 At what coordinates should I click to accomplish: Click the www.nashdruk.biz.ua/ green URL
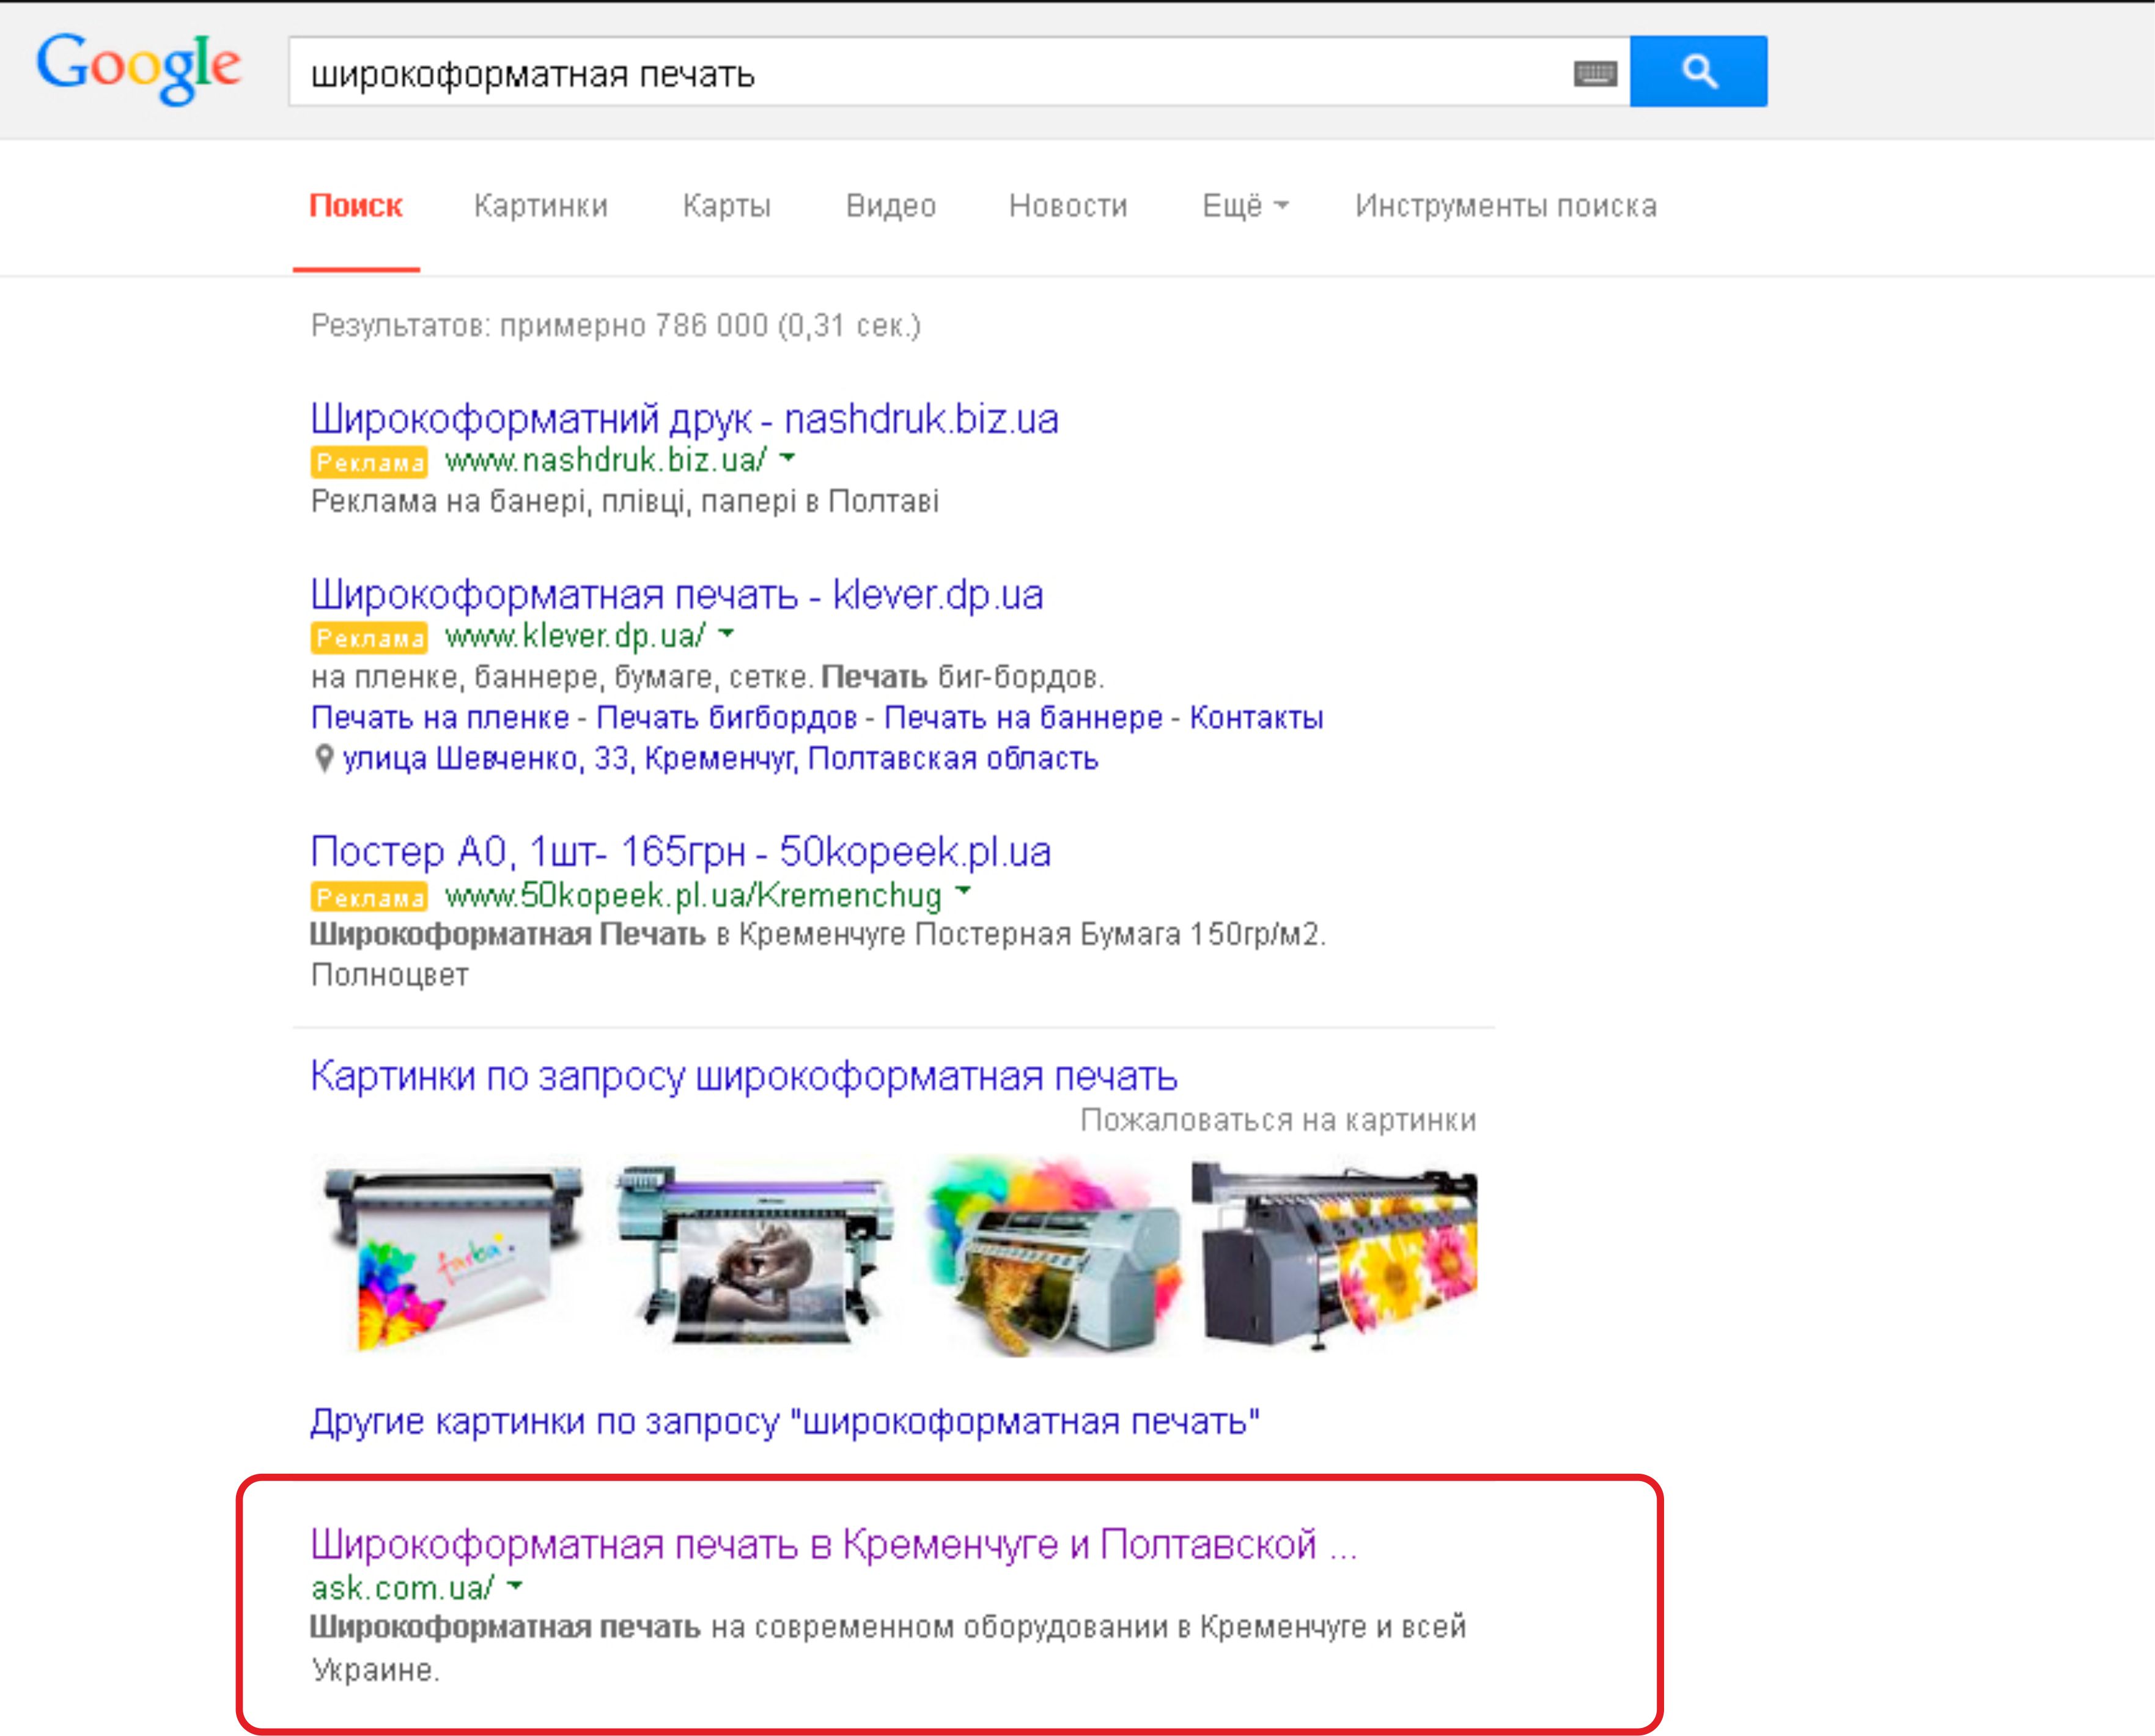click(606, 460)
